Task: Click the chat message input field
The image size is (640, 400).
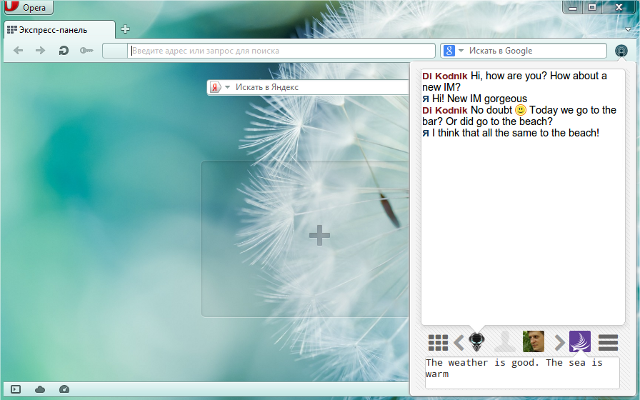Action: pos(521,371)
